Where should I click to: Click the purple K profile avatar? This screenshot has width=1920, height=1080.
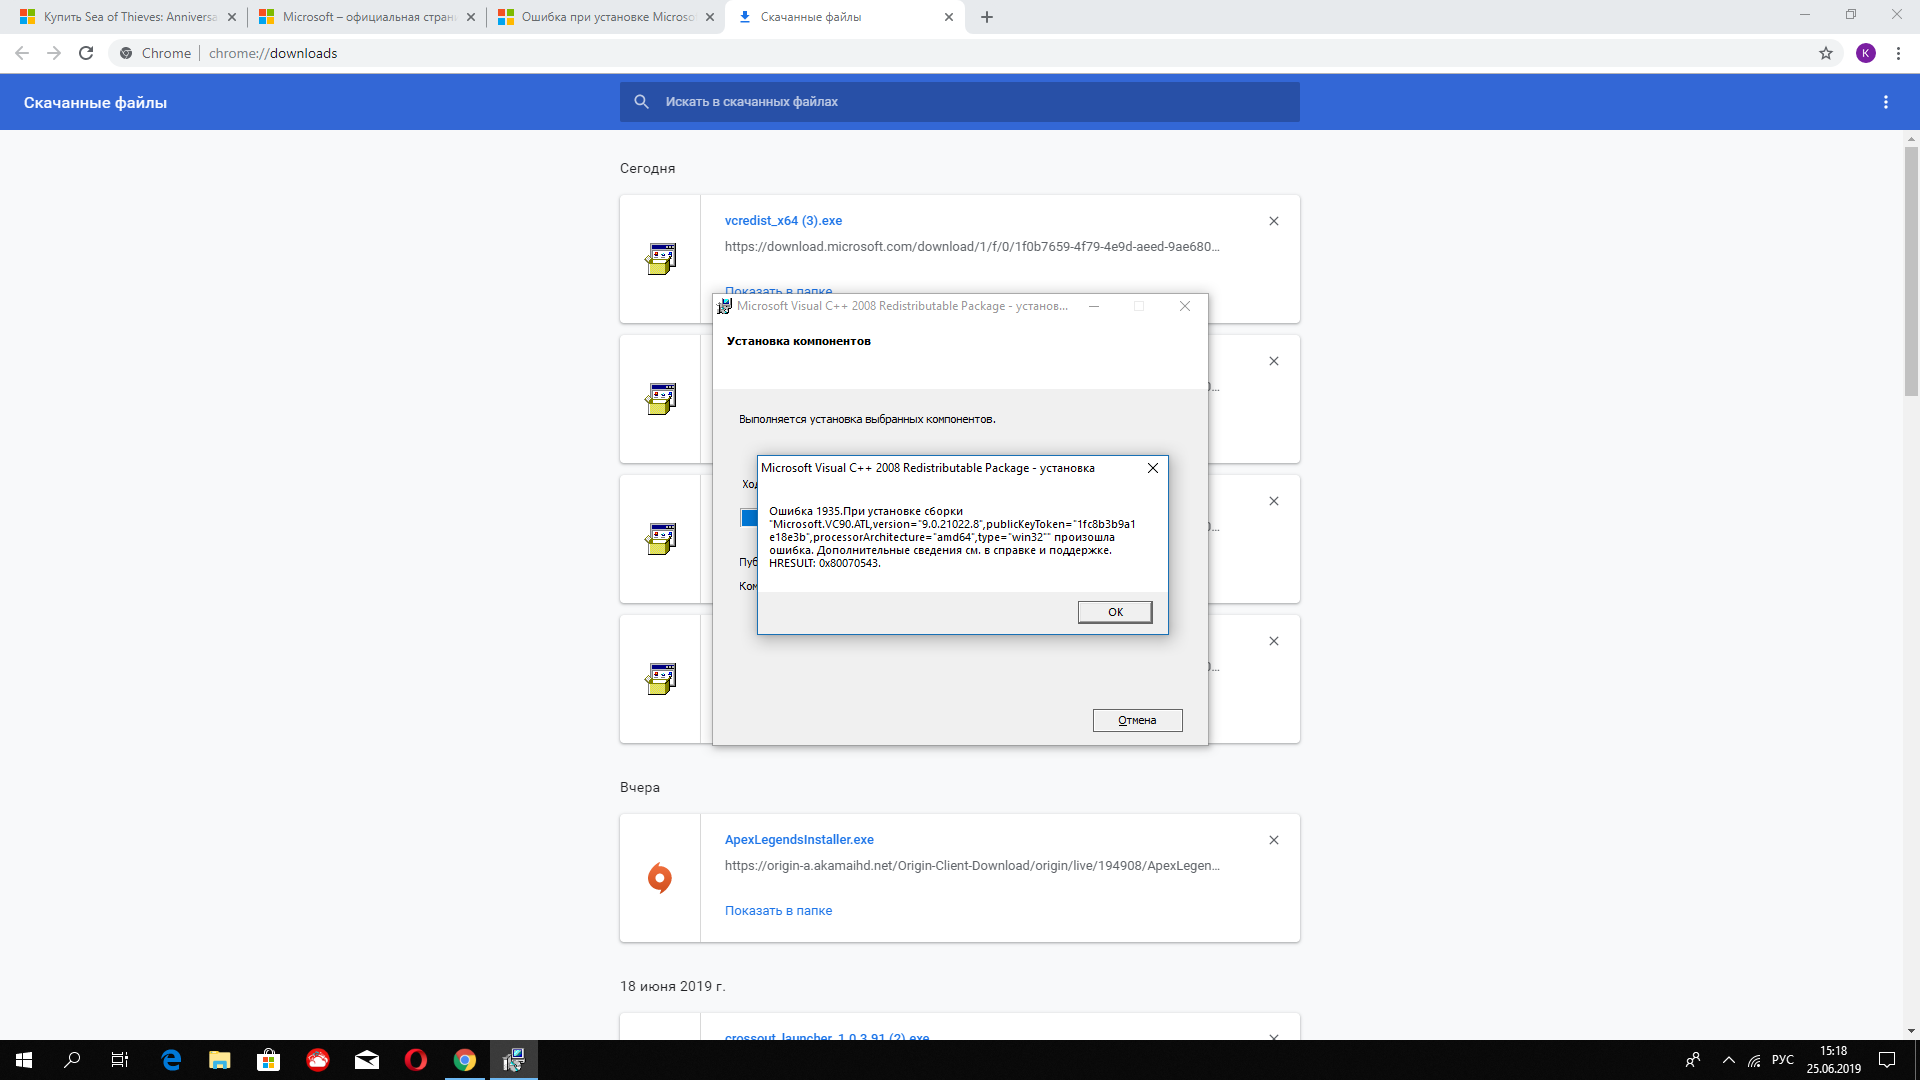(x=1866, y=53)
